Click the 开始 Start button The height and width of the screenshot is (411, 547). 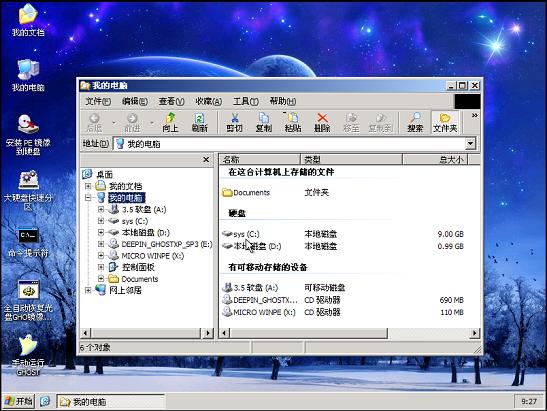[19, 401]
